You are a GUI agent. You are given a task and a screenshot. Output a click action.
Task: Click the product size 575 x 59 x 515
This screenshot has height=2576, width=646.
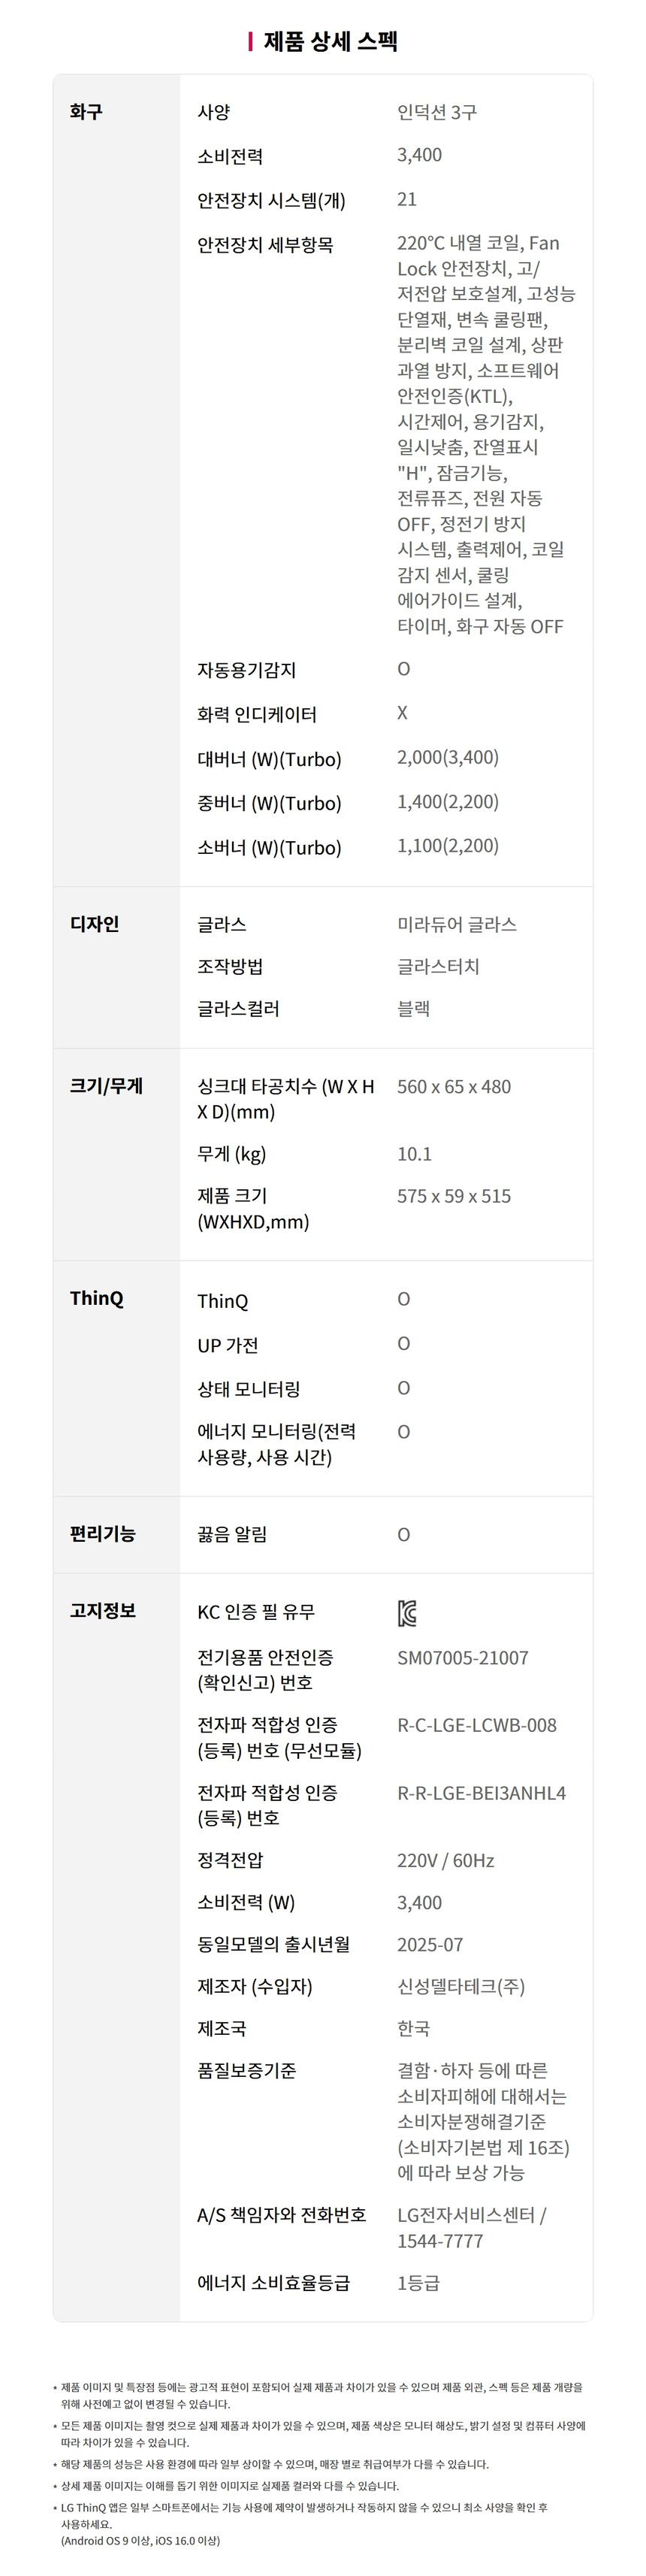454,1196
